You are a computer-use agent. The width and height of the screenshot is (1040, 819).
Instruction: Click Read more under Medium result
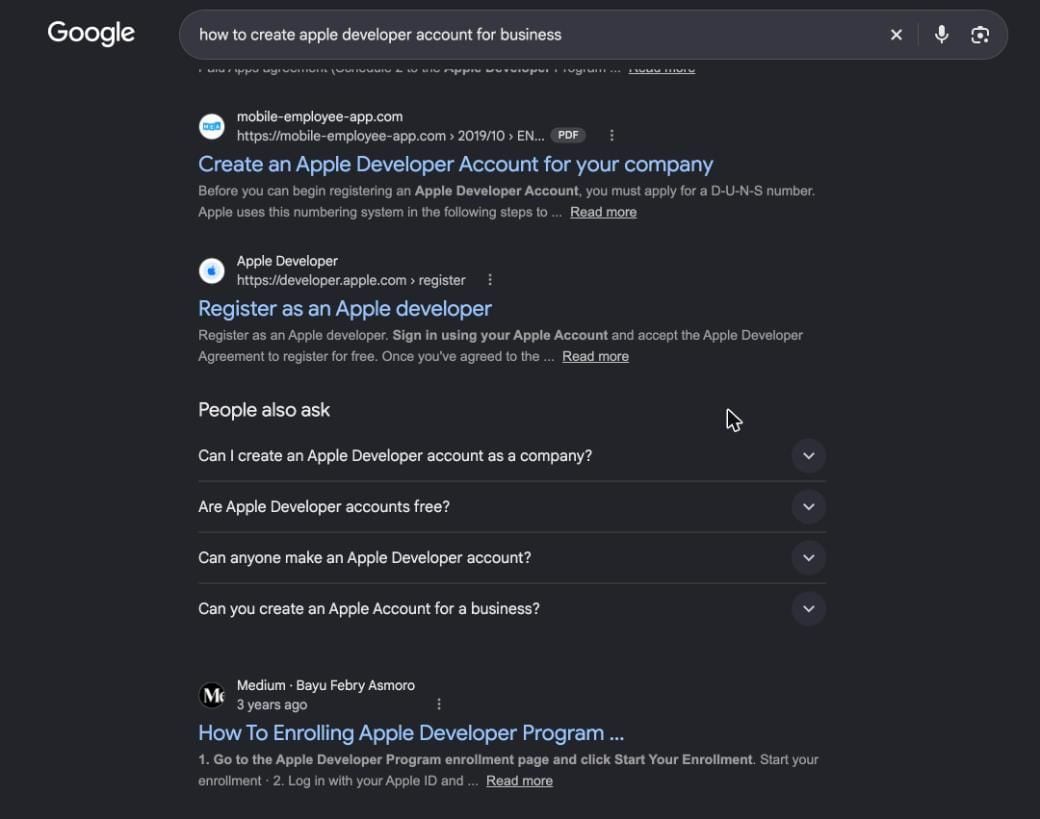[519, 781]
